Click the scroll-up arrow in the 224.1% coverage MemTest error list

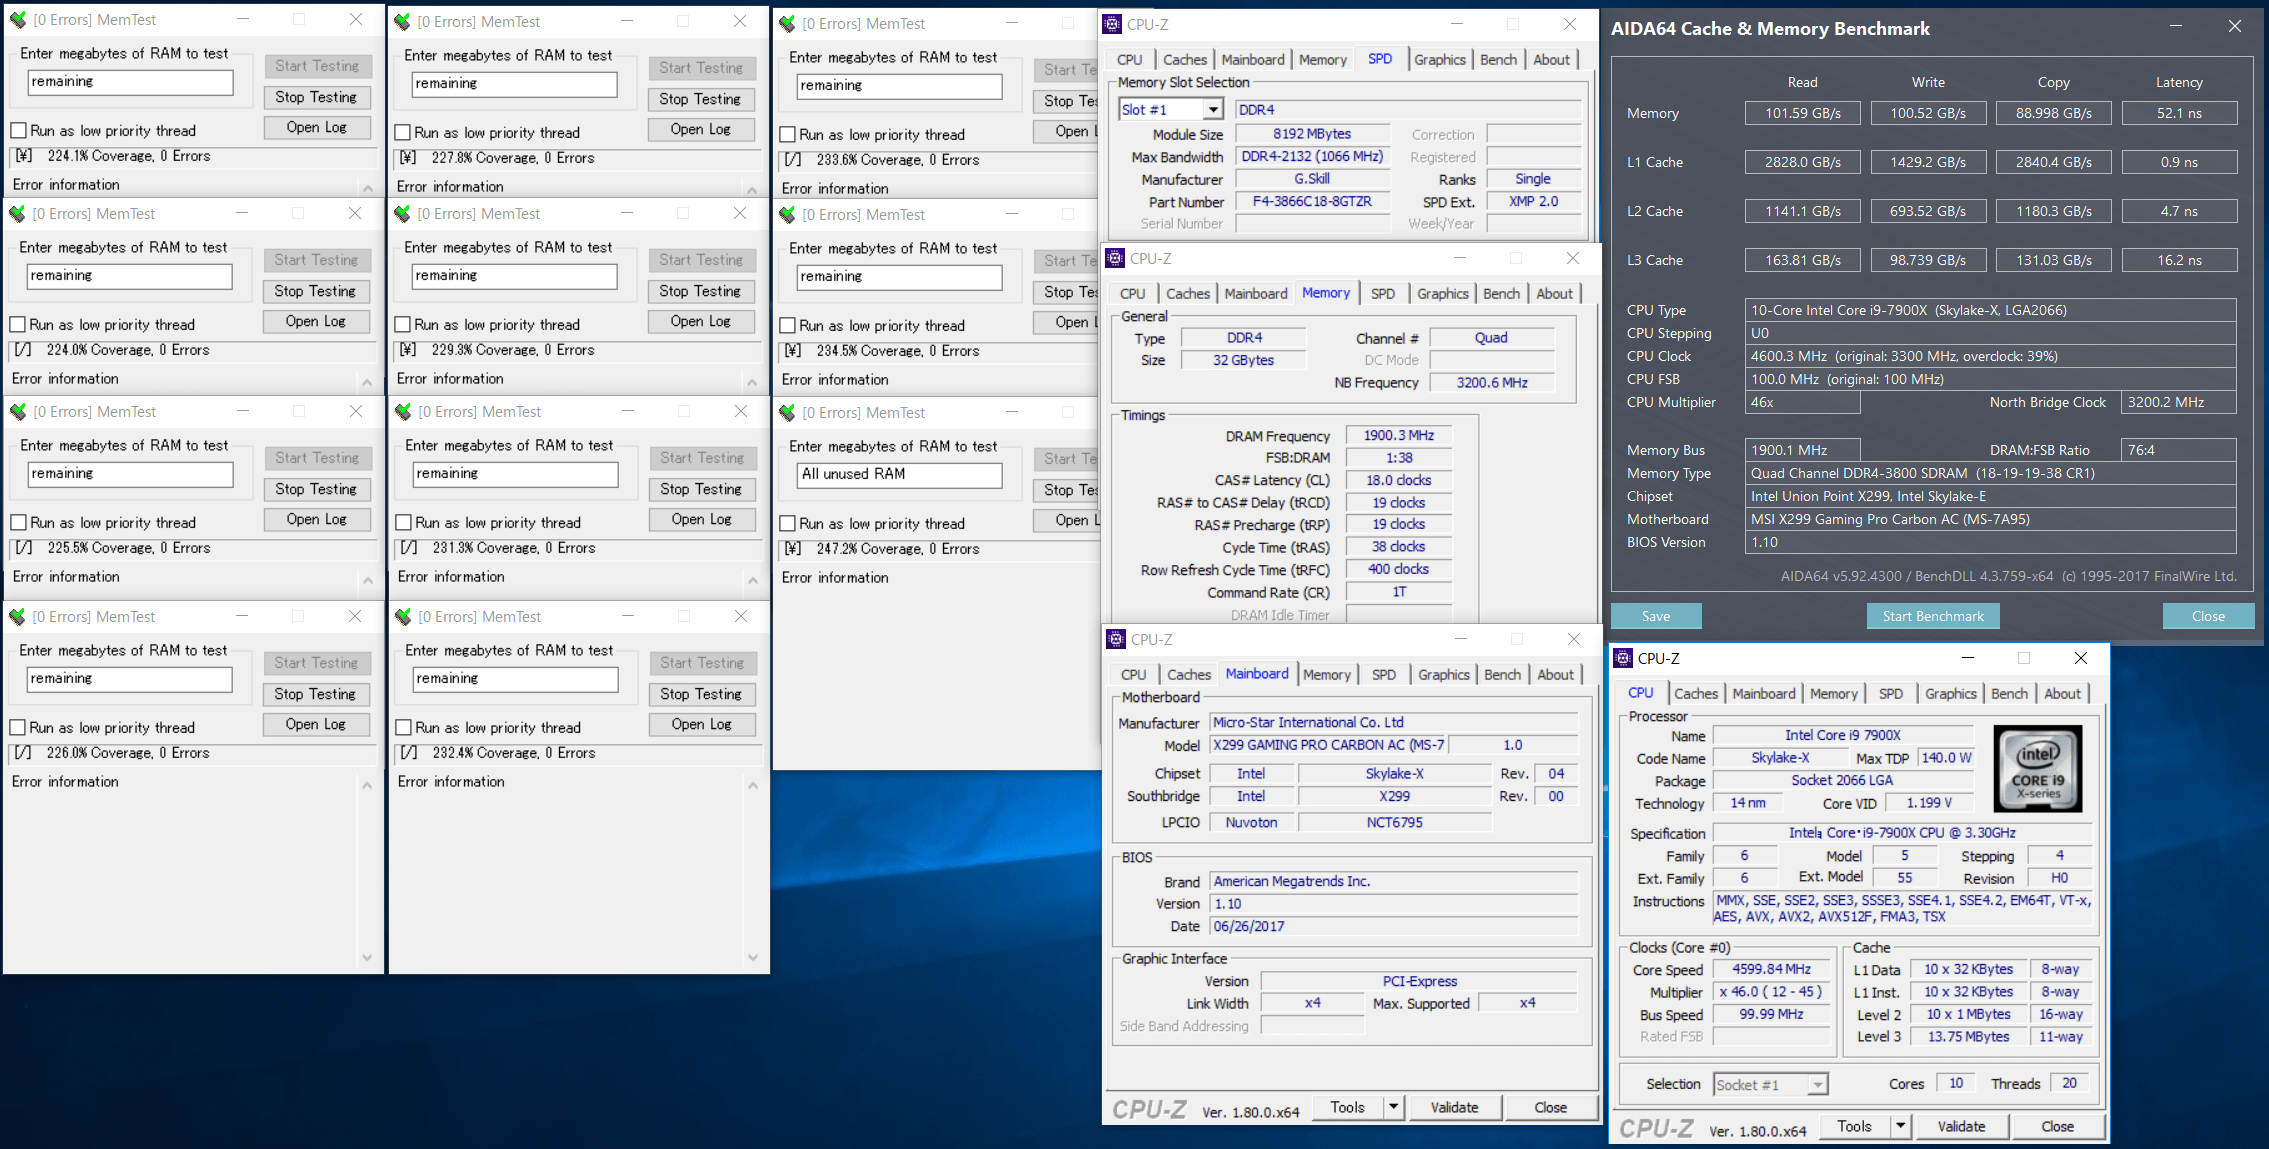pos(368,188)
